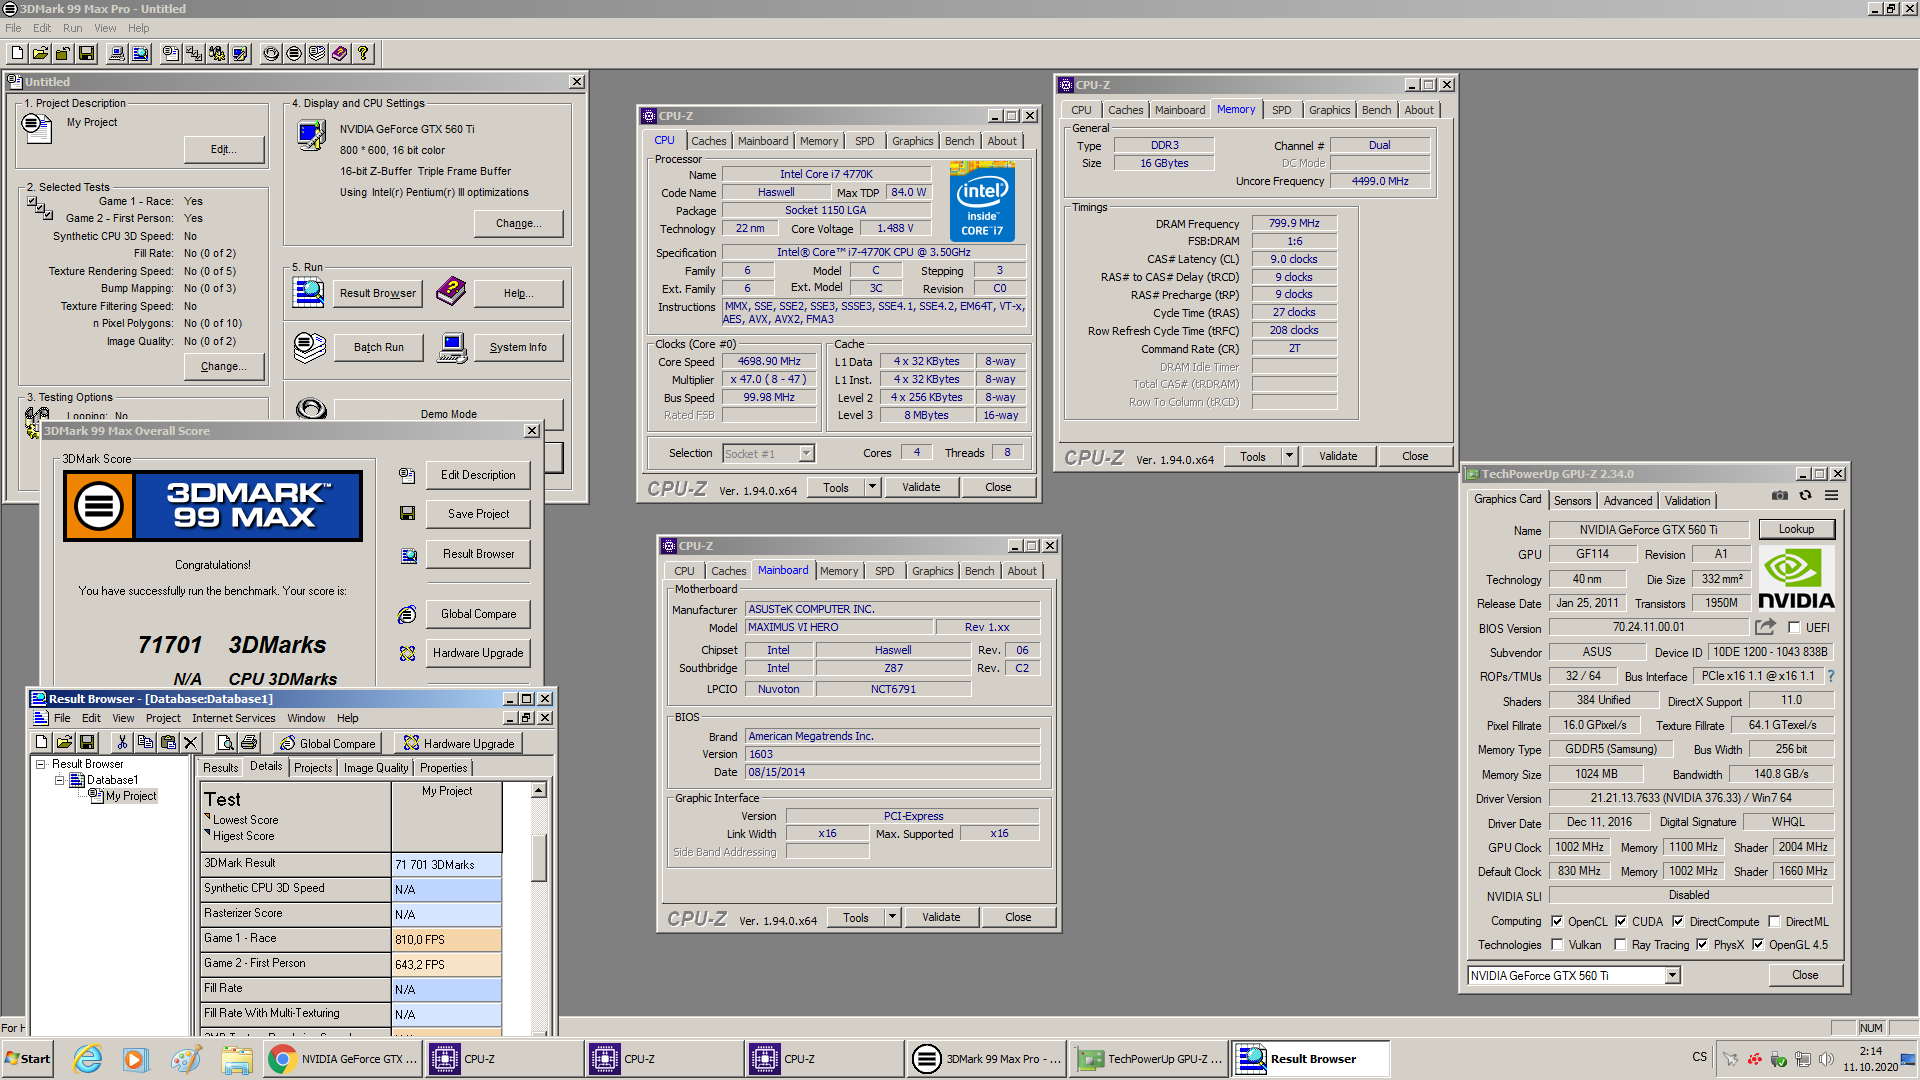This screenshot has width=1920, height=1080.
Task: Click the Demo Mode button
Action: (x=448, y=414)
